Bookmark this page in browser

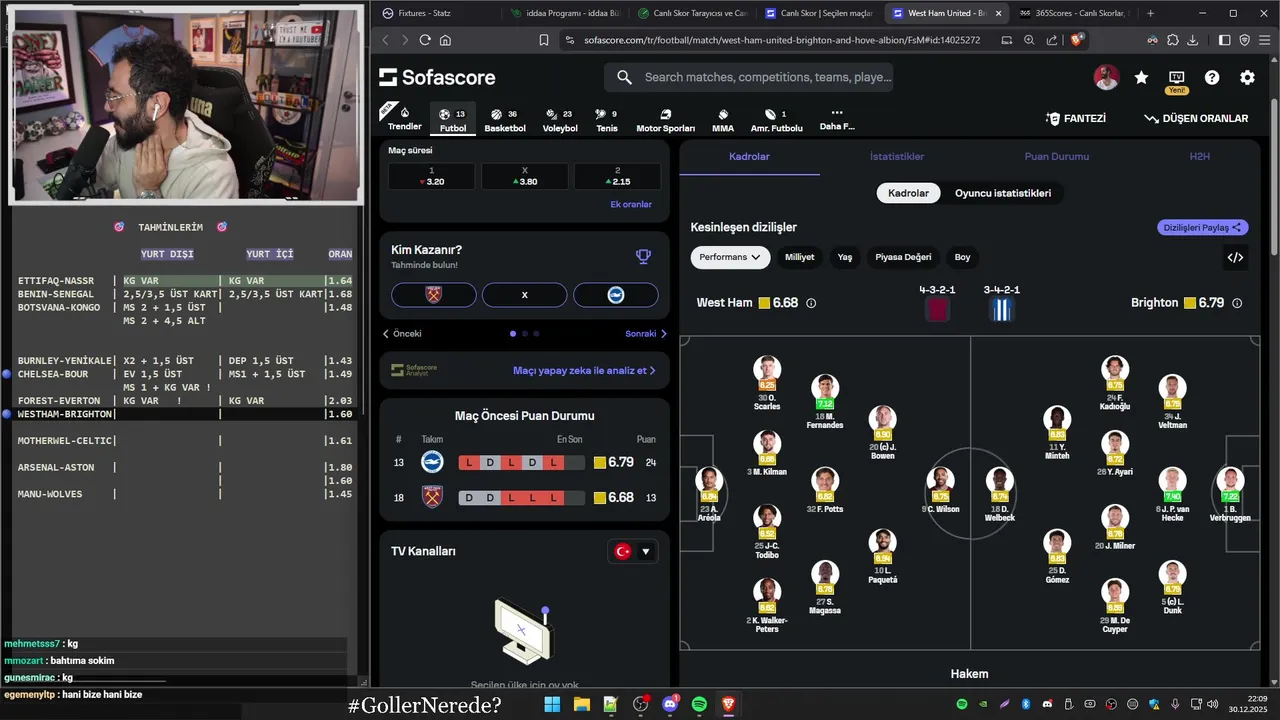tap(544, 40)
